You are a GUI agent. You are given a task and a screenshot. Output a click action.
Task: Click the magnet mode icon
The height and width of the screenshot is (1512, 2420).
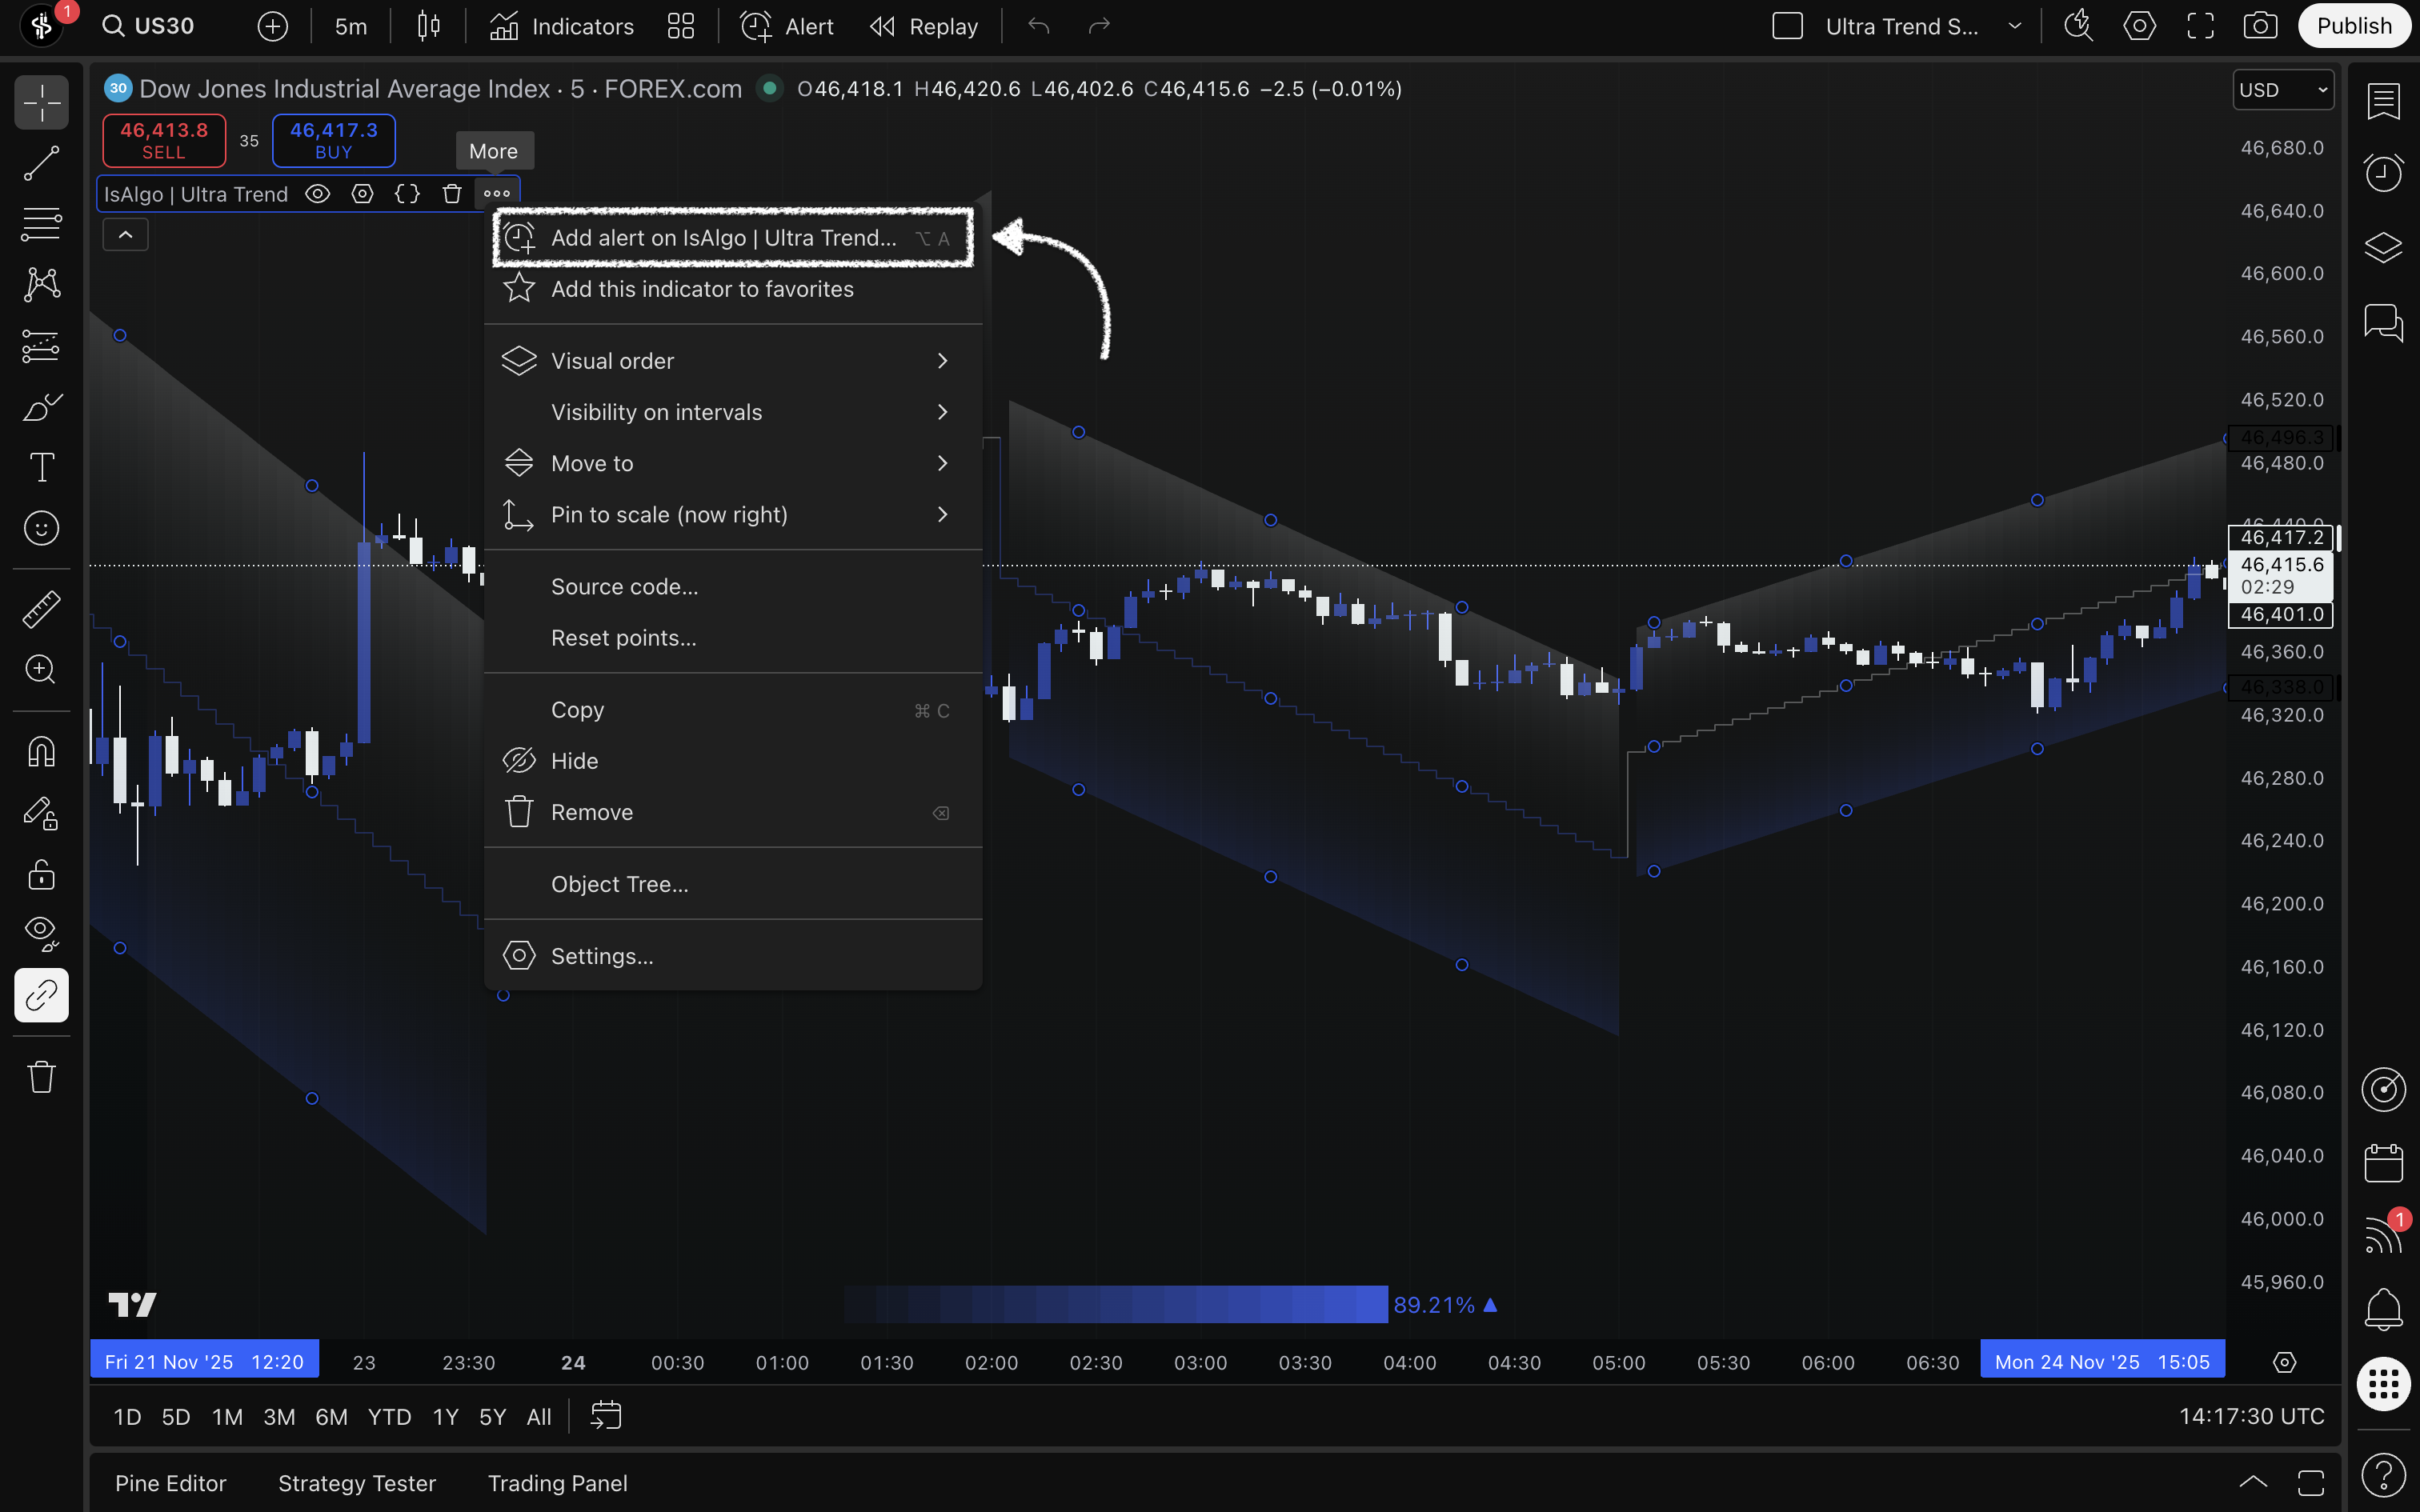(41, 751)
